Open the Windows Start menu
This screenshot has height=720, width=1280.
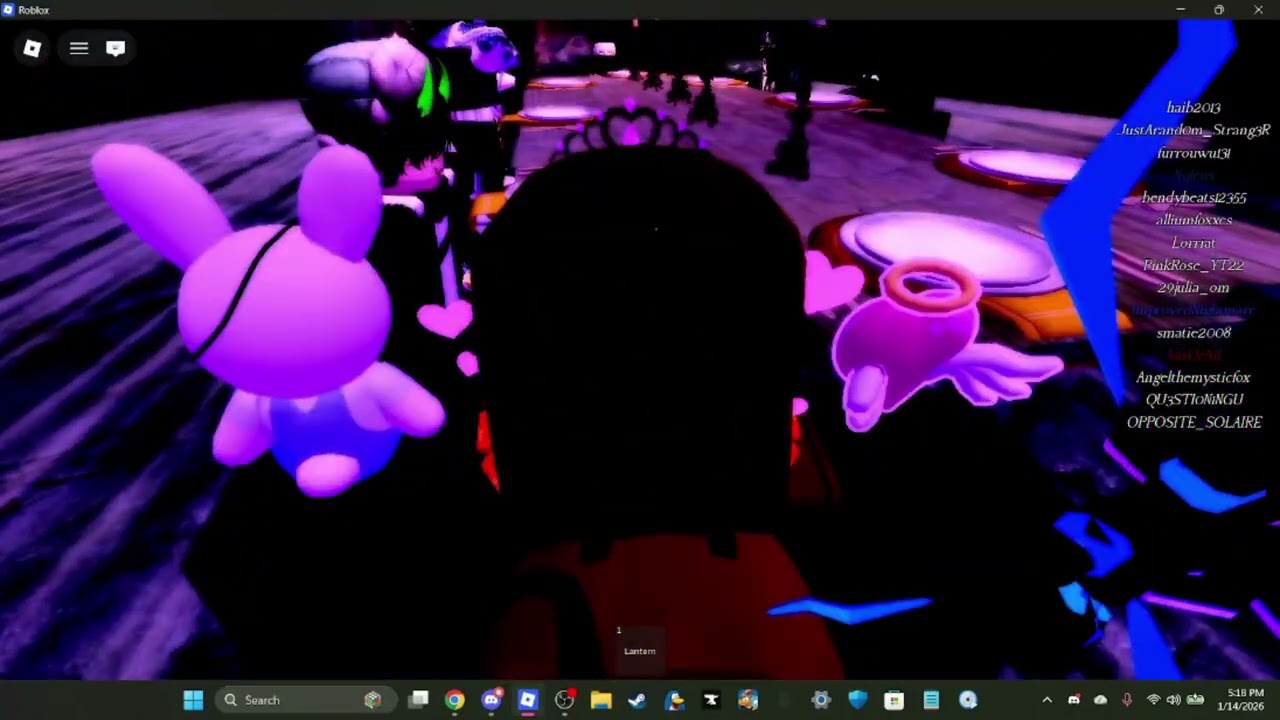point(193,700)
